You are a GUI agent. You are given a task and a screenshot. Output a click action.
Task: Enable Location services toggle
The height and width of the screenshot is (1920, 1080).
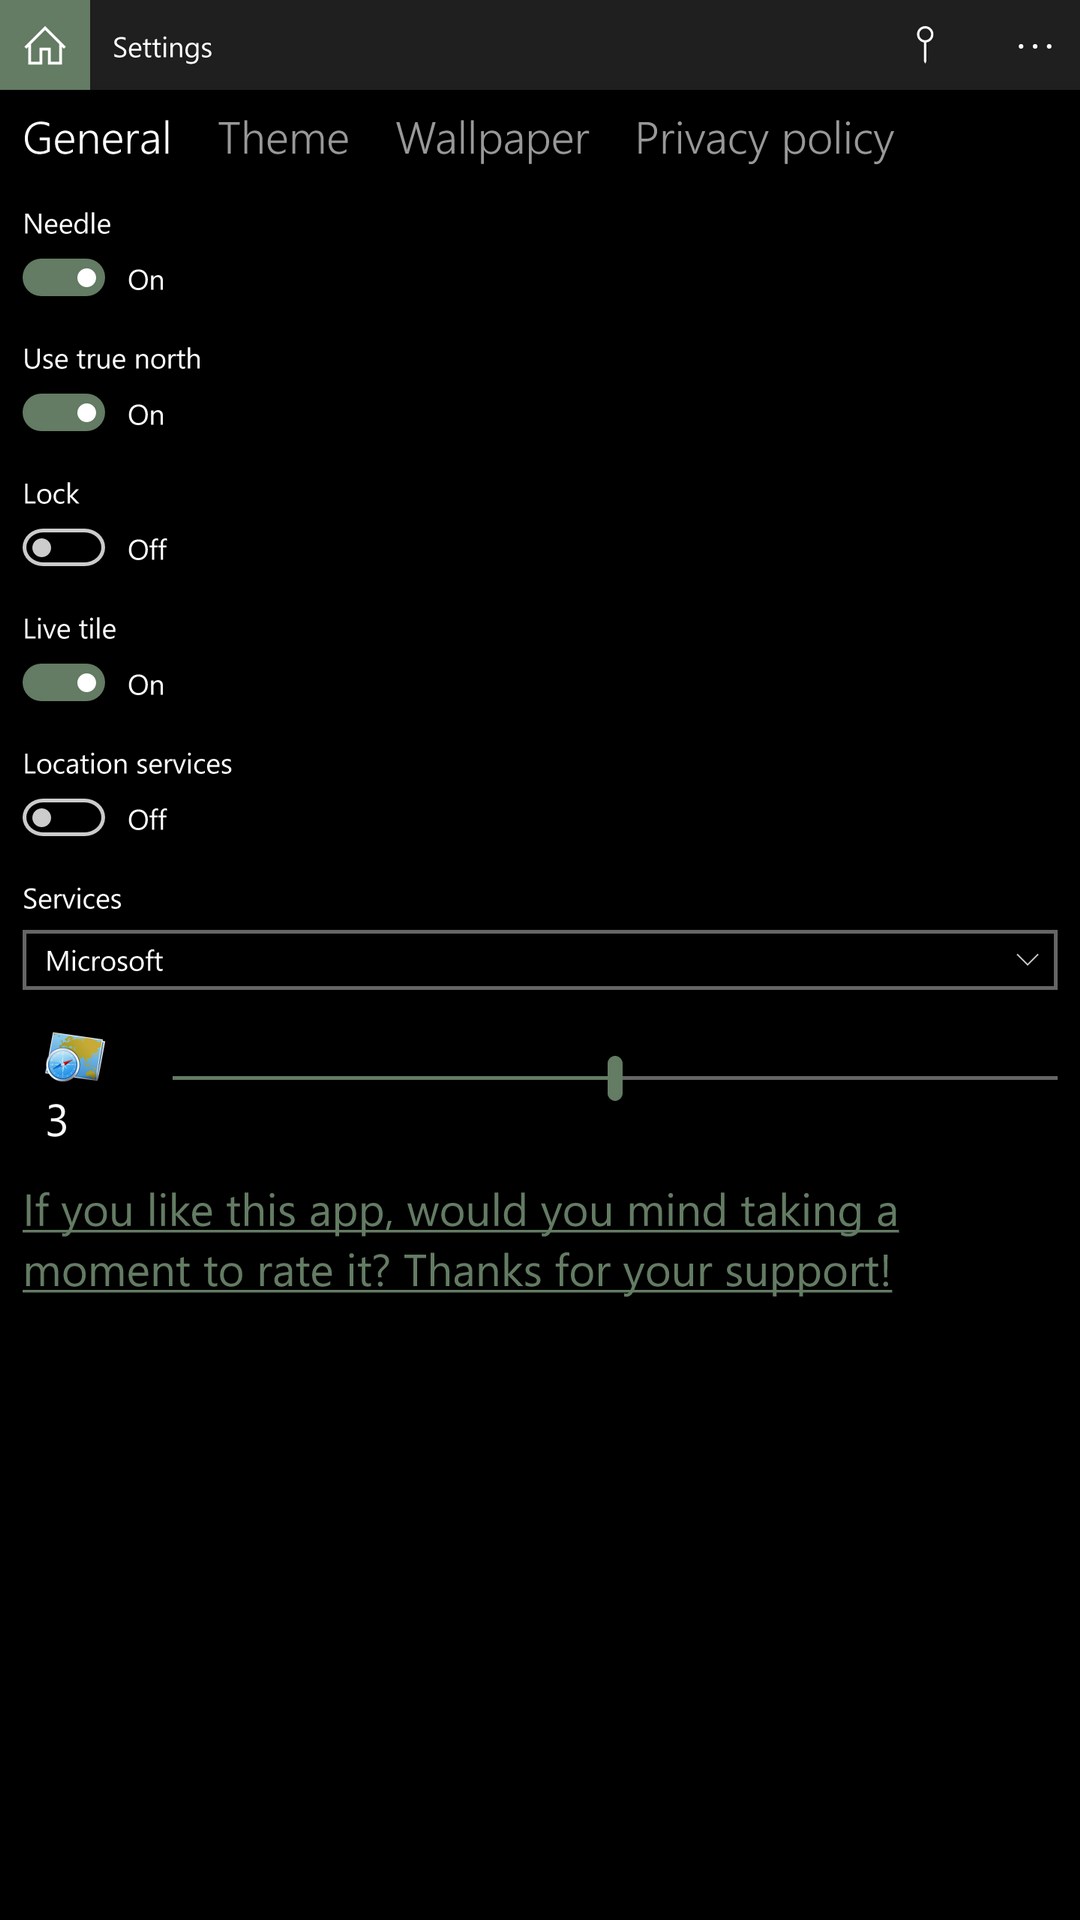click(64, 818)
